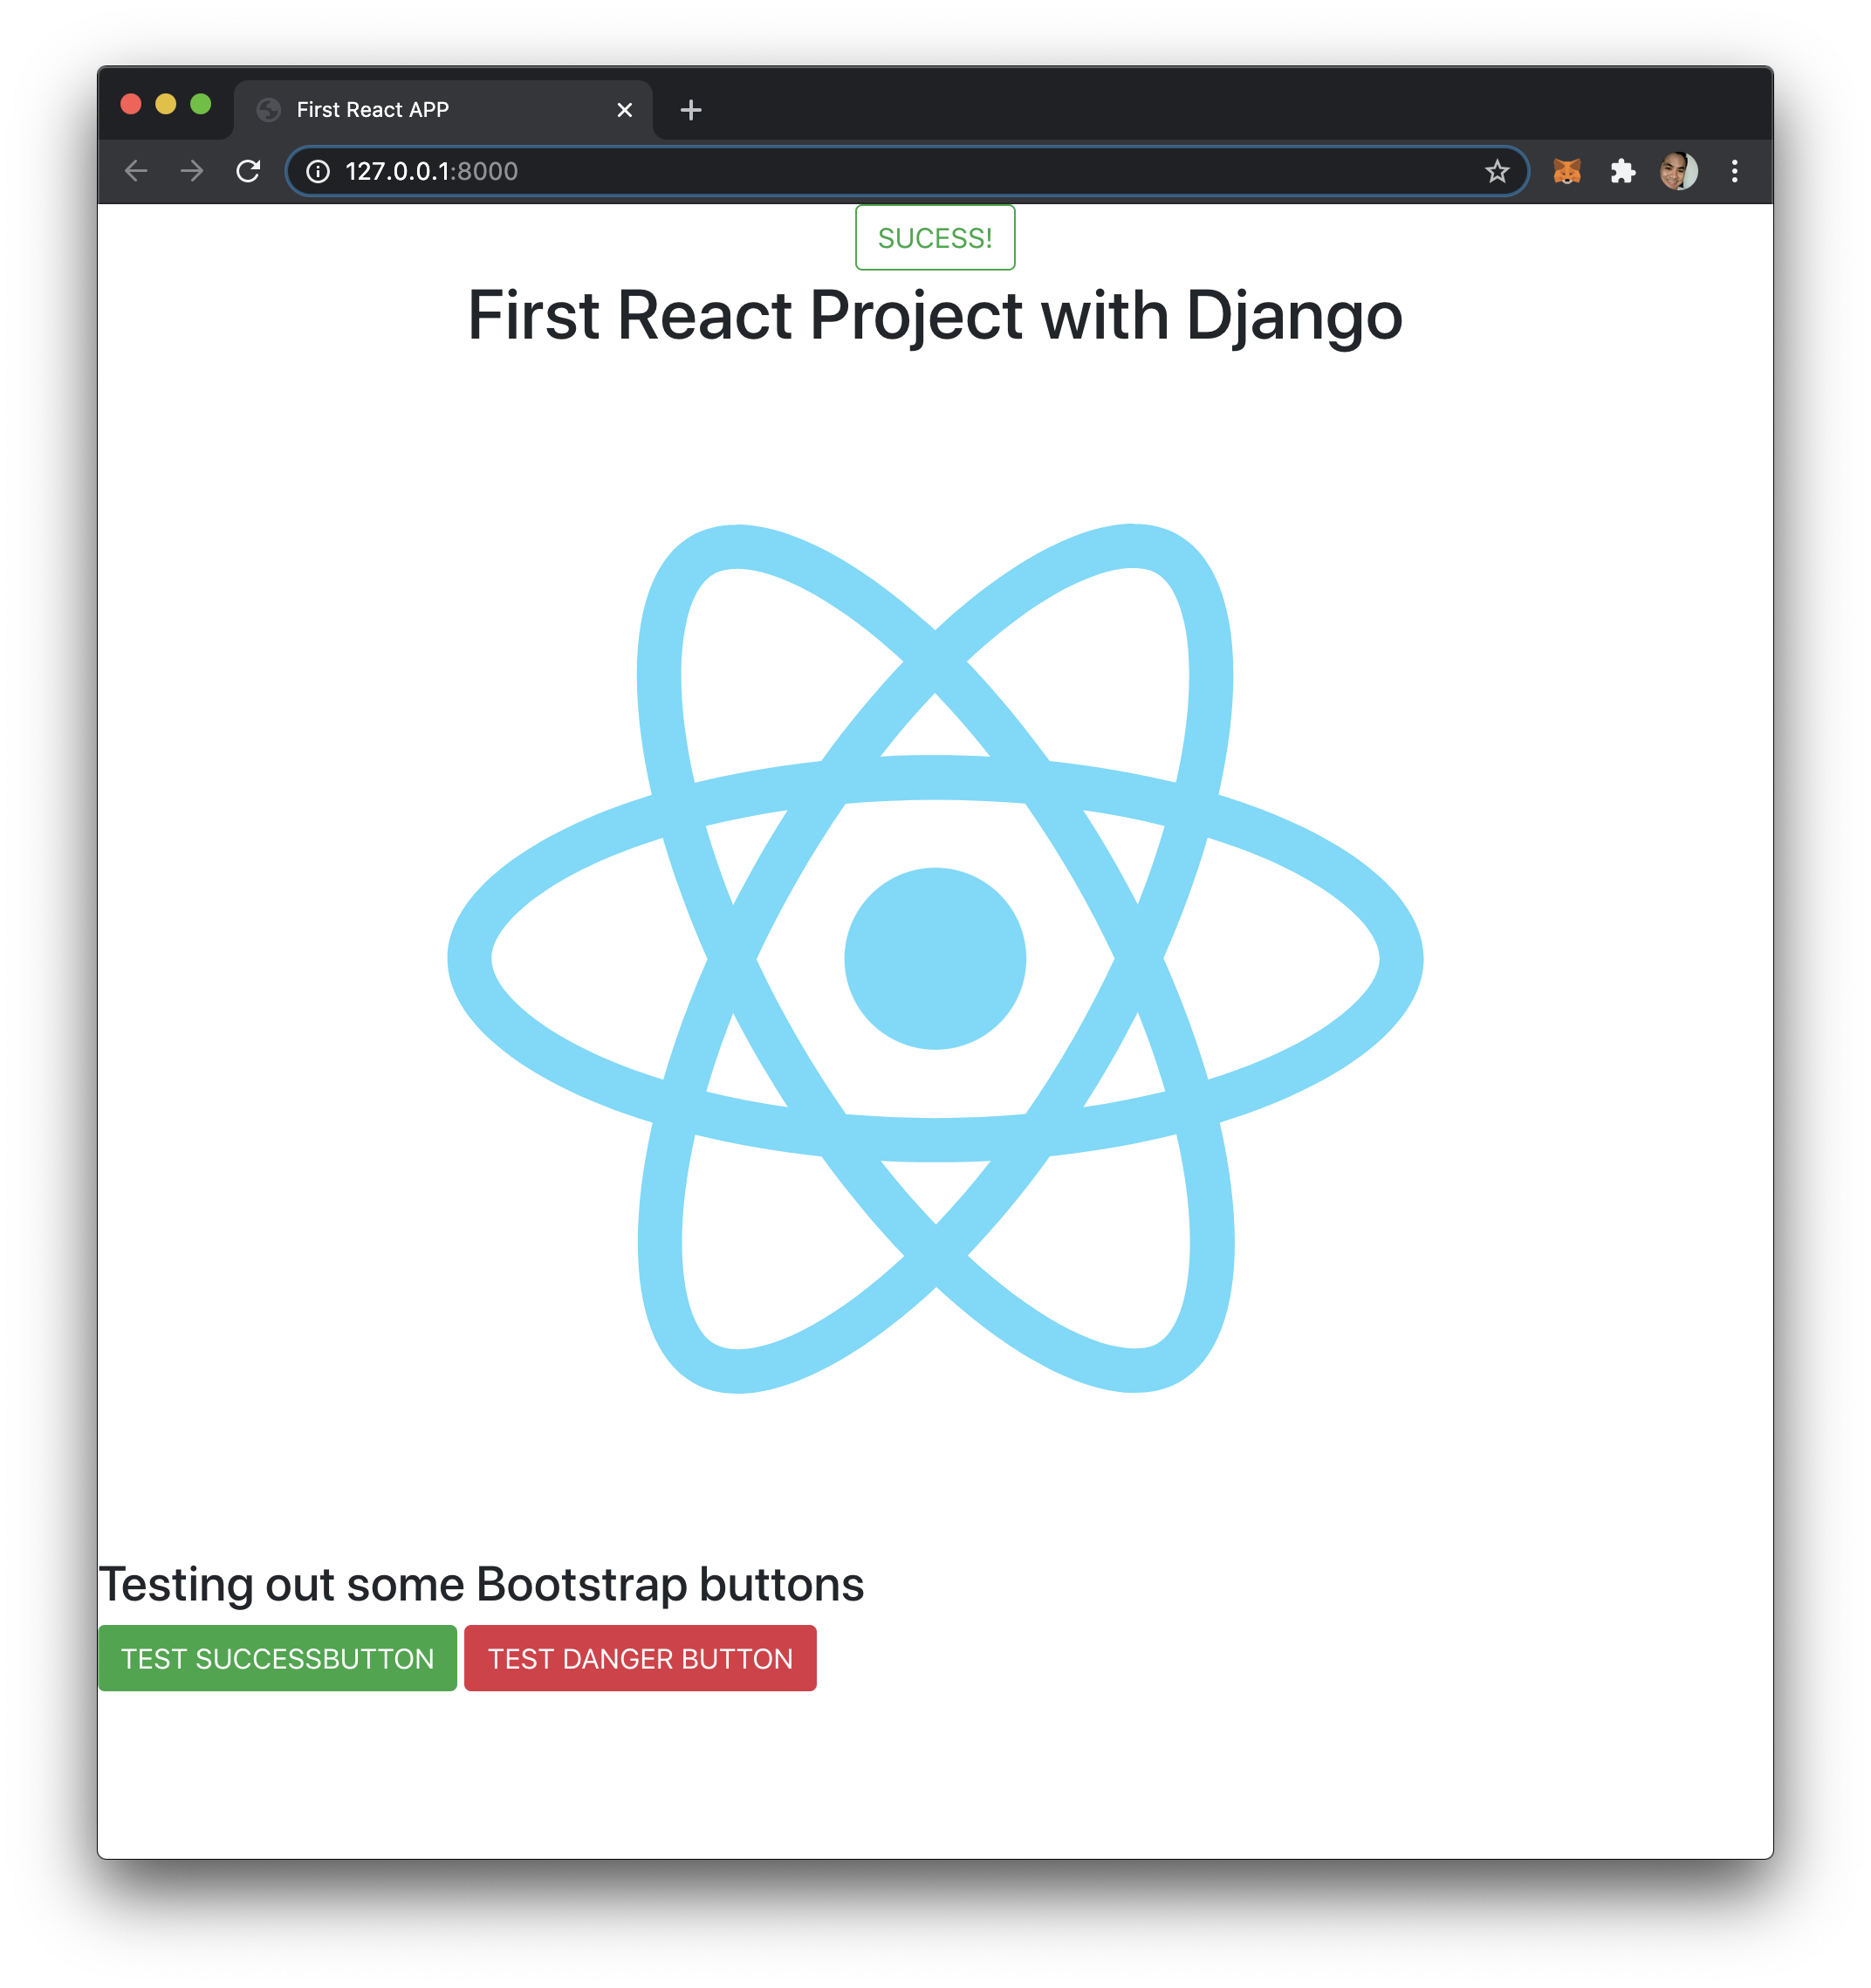Viewport: 1871px width, 1988px height.
Task: Click the React logo image
Action: pyautogui.click(x=935, y=958)
